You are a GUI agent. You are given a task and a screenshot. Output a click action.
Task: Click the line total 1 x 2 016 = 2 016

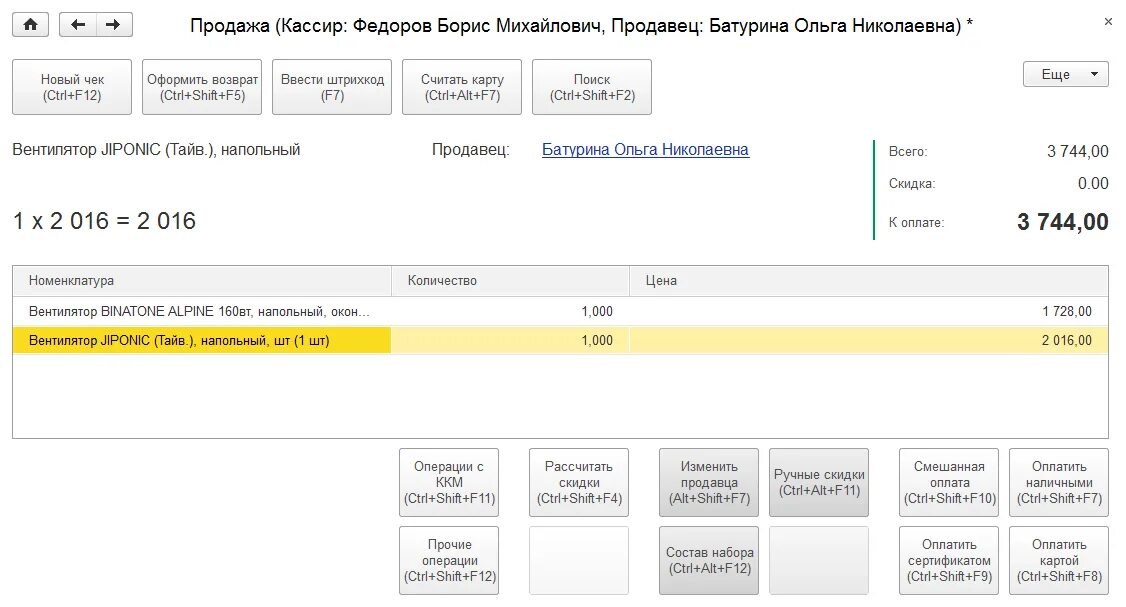tap(104, 221)
